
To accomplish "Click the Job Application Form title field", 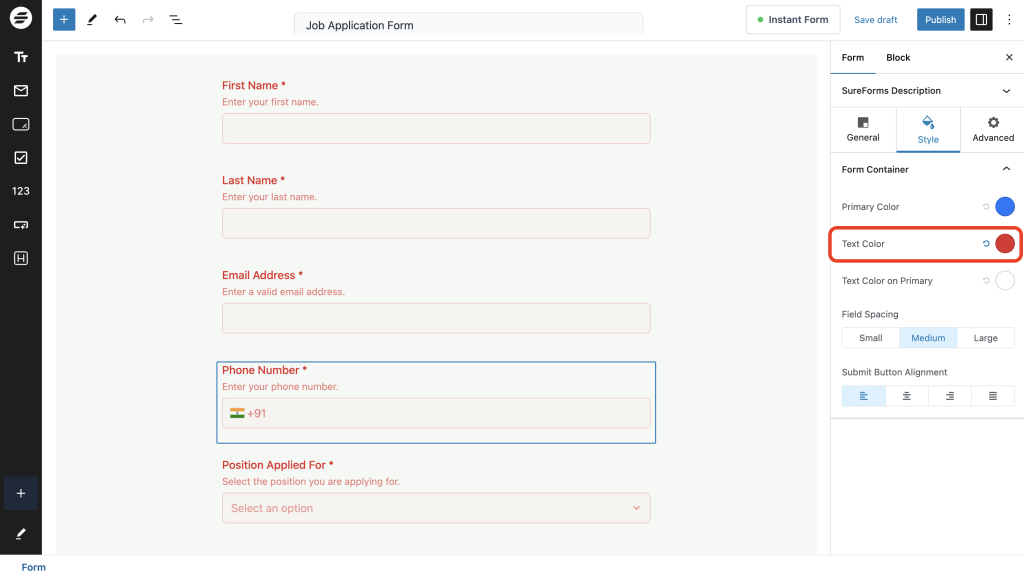I will [x=467, y=24].
